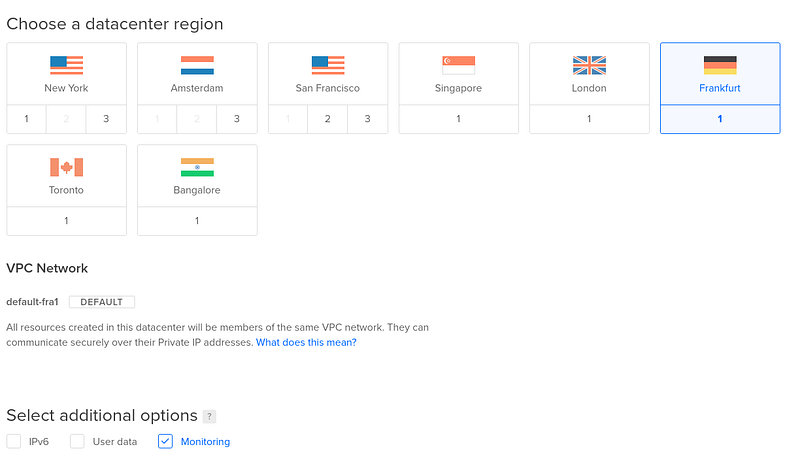The image size is (800, 466).
Task: Click the Frankfurt German flag icon
Action: (x=720, y=65)
